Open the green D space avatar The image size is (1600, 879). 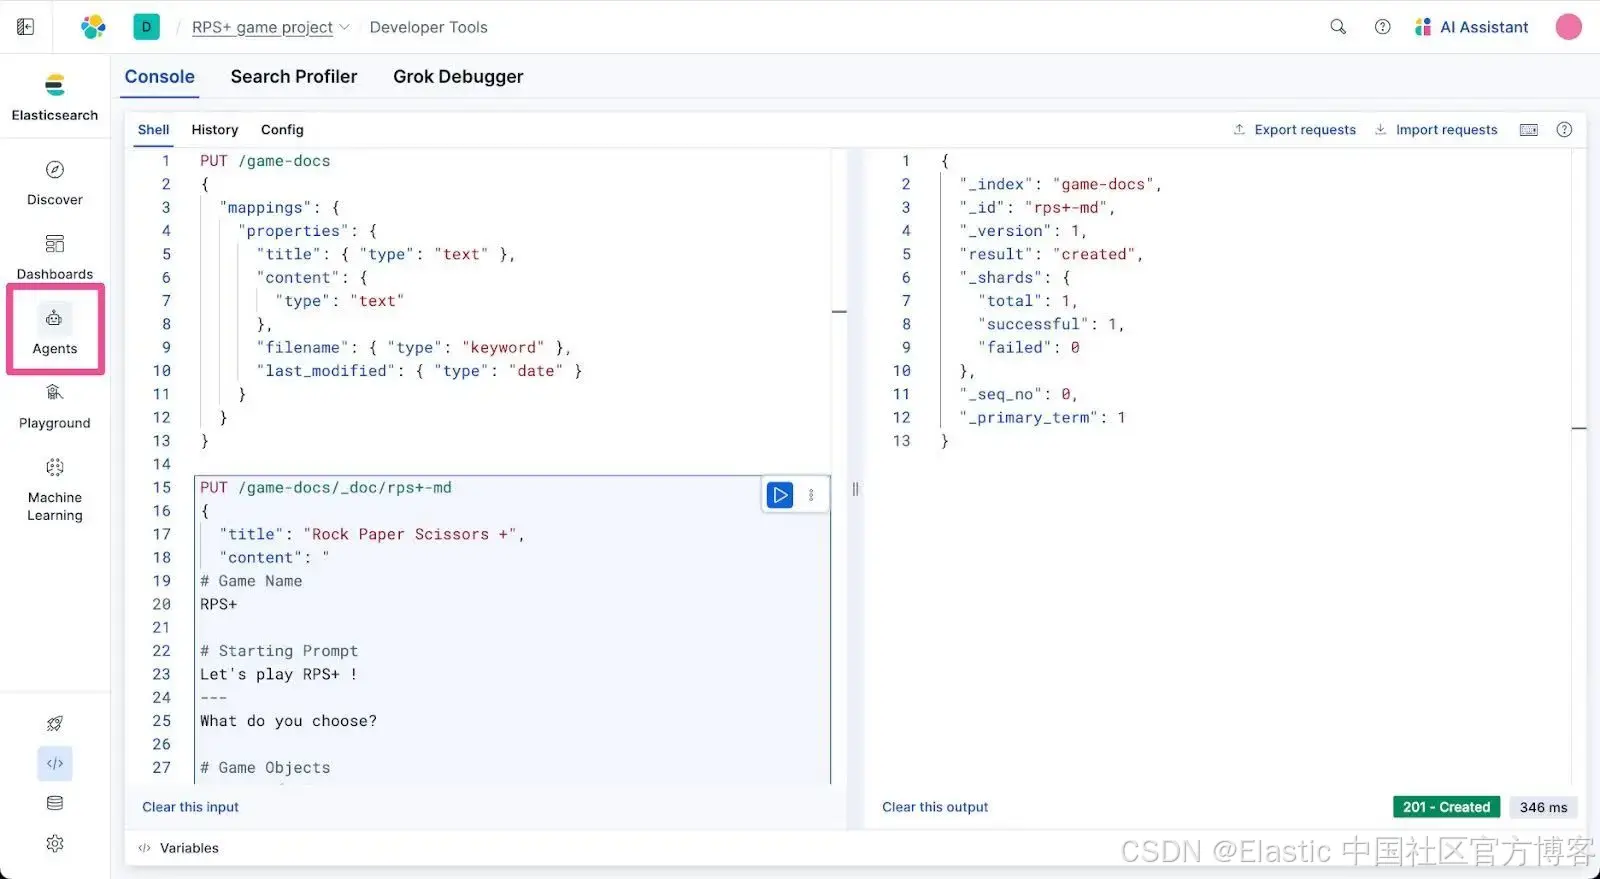click(x=146, y=27)
